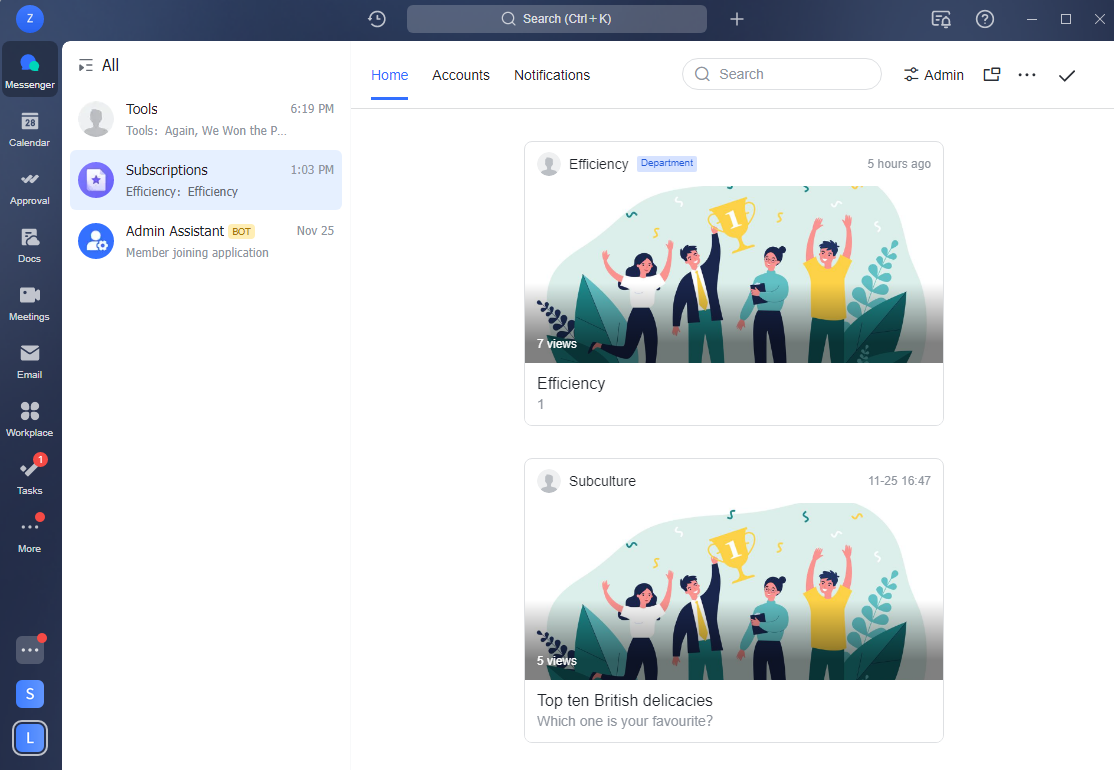Open the three-dot options menu in header
The height and width of the screenshot is (770, 1114).
[1027, 75]
